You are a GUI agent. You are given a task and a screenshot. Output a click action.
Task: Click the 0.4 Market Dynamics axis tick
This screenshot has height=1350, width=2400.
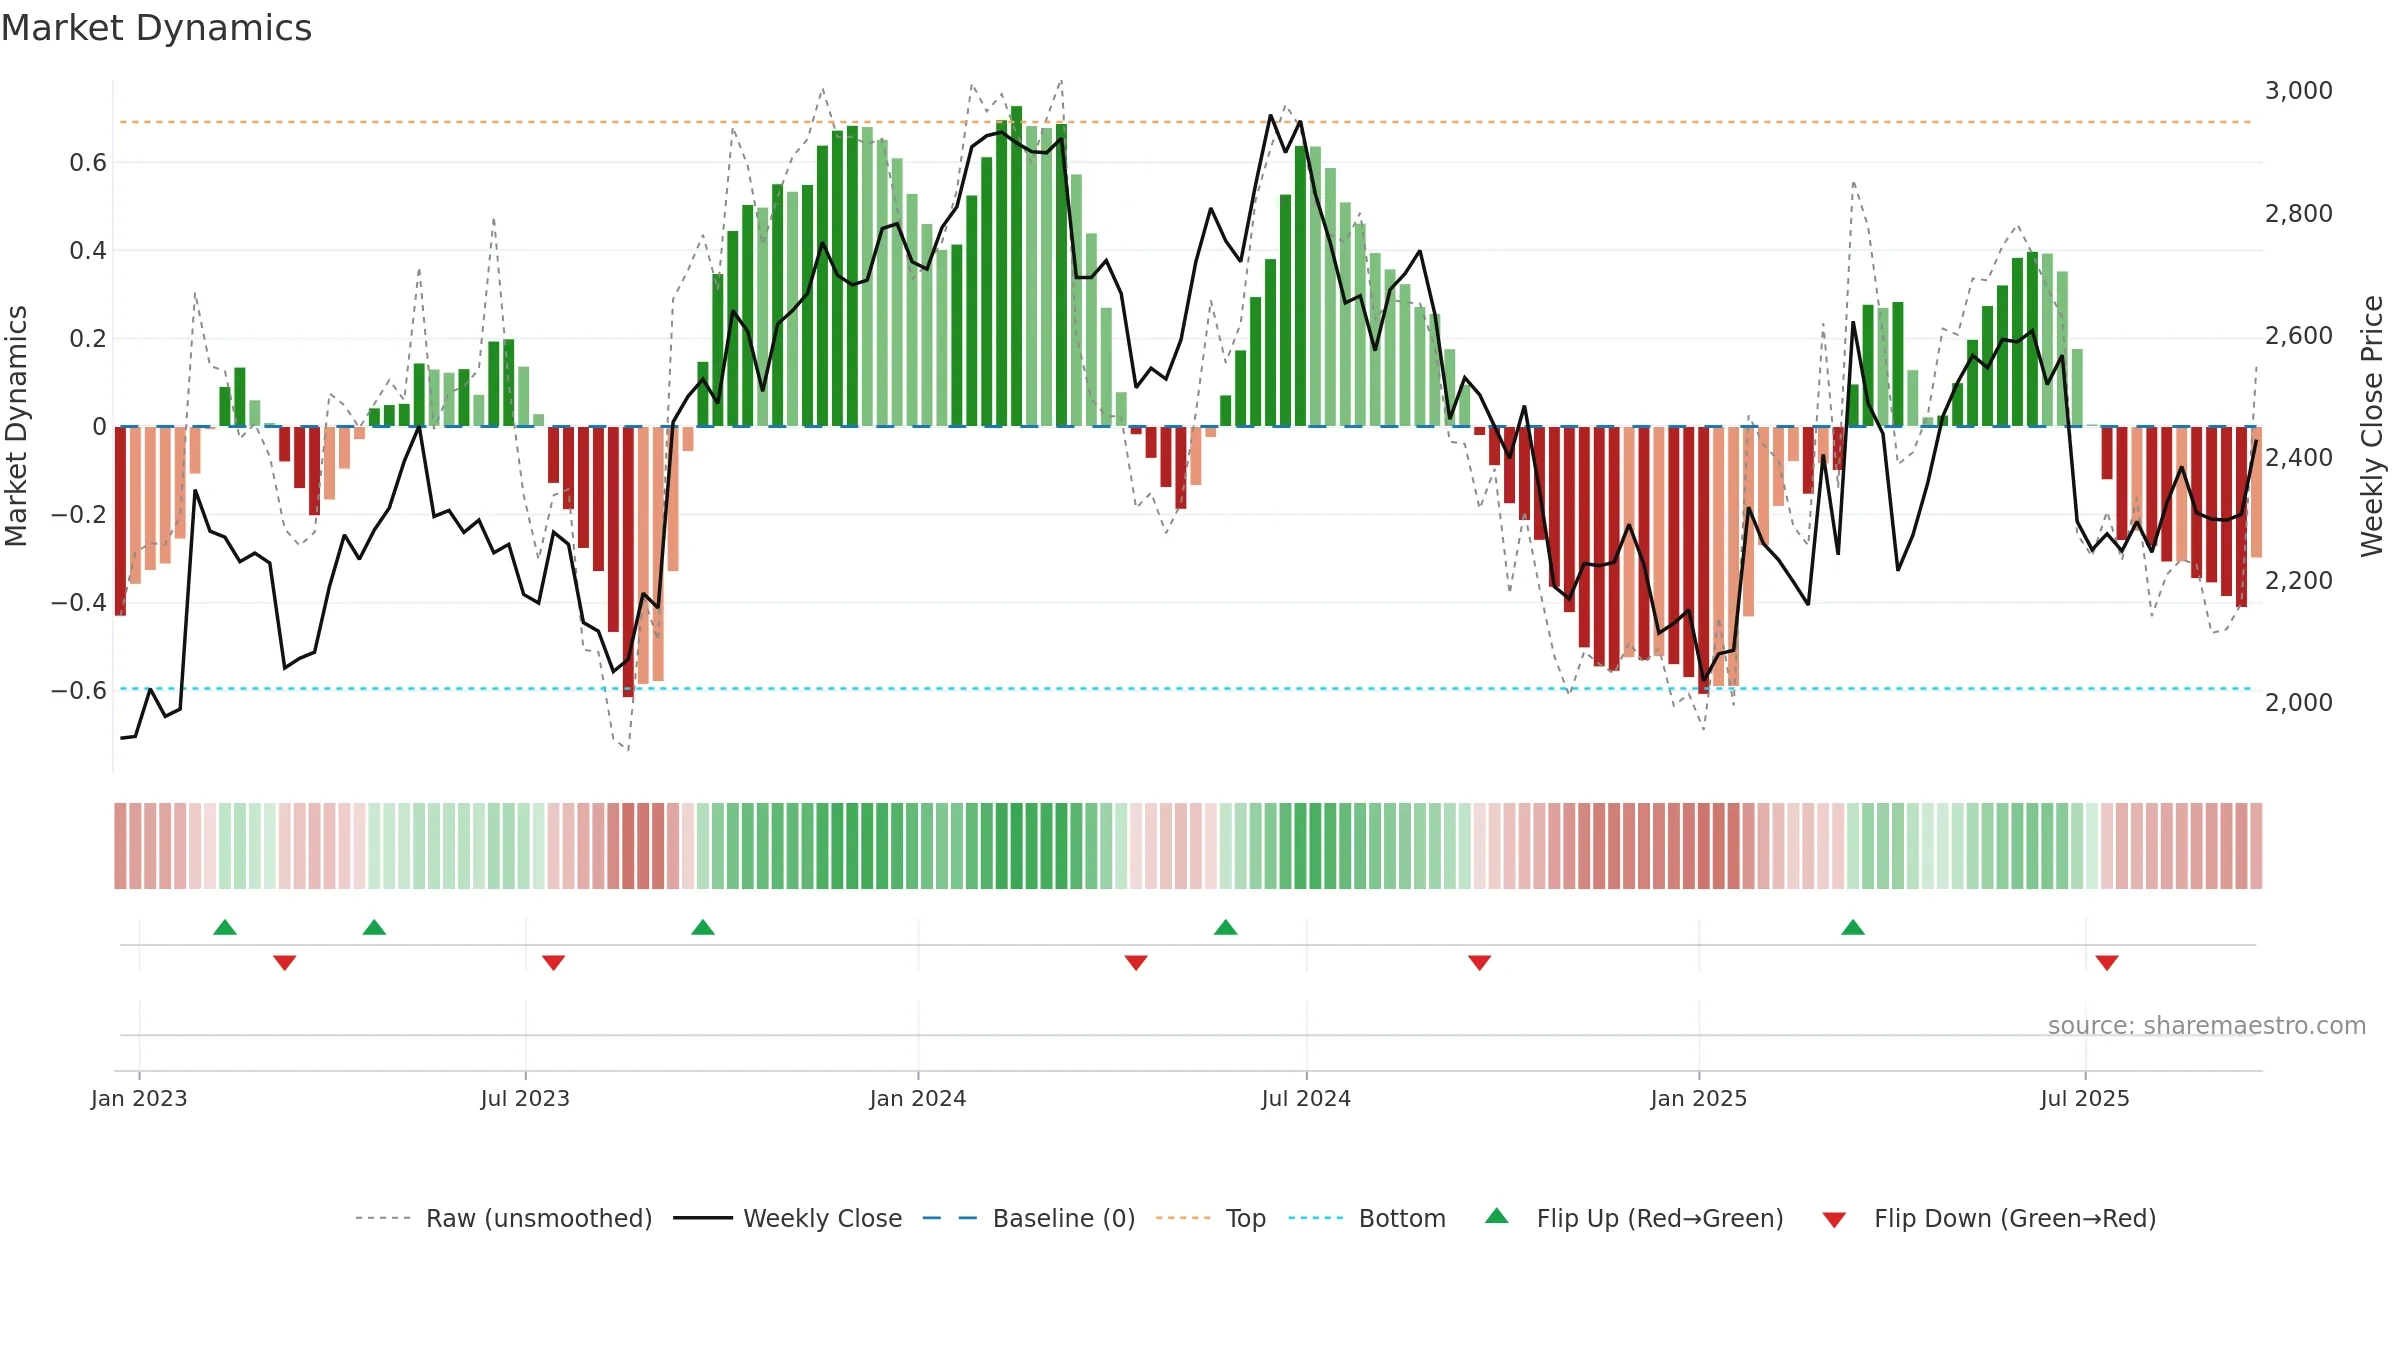pyautogui.click(x=88, y=251)
